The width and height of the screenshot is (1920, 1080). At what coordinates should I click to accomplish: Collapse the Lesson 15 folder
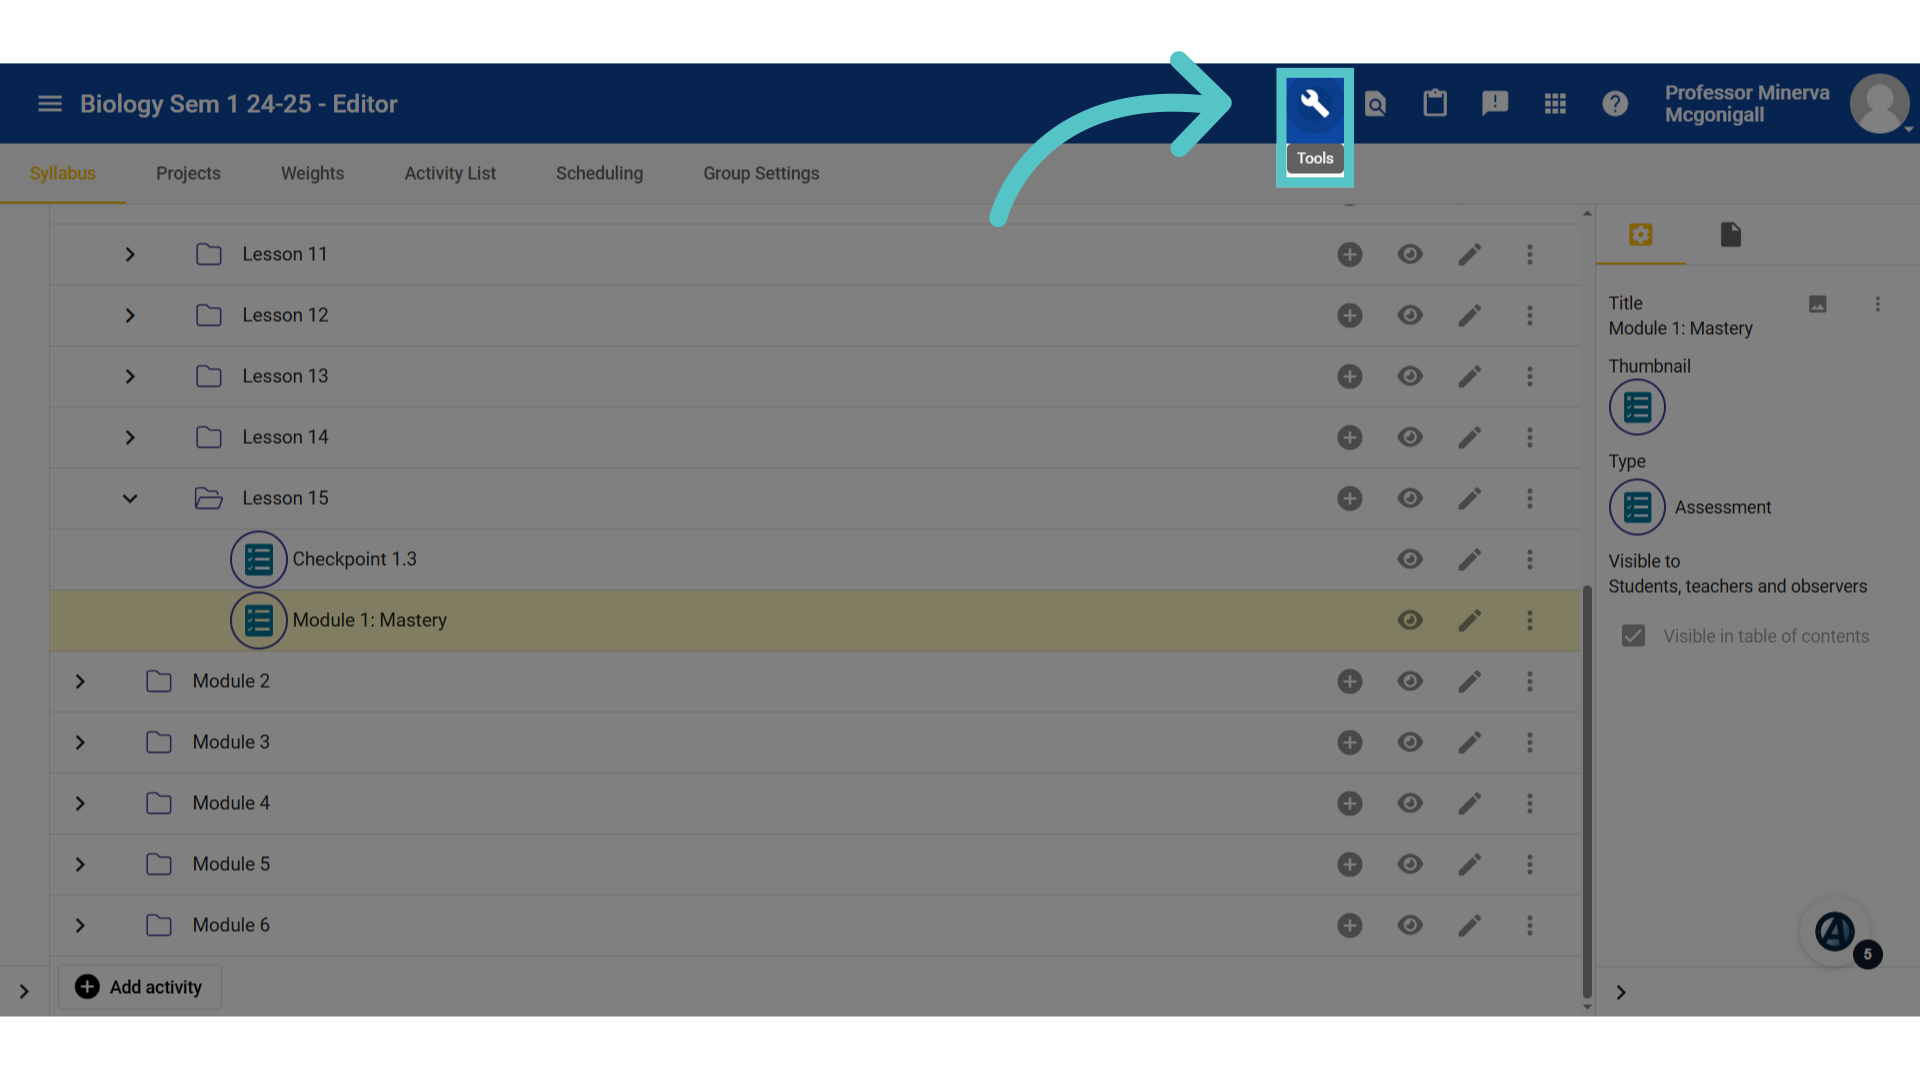[130, 498]
